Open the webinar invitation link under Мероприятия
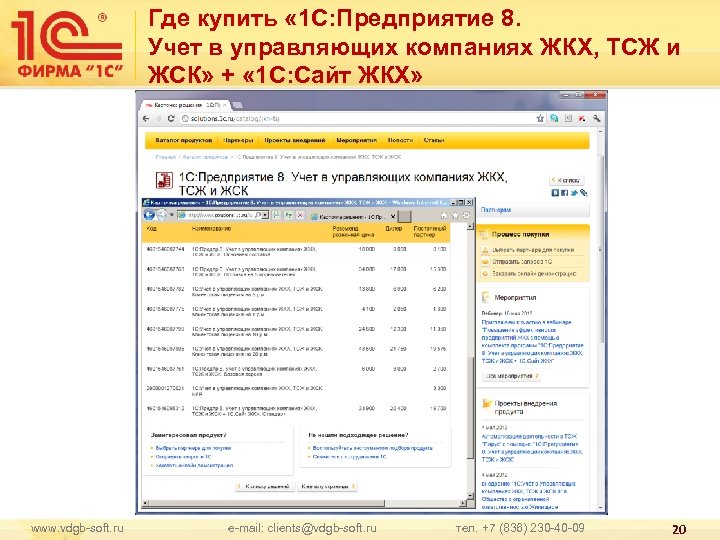720x540 pixels. (x=532, y=342)
